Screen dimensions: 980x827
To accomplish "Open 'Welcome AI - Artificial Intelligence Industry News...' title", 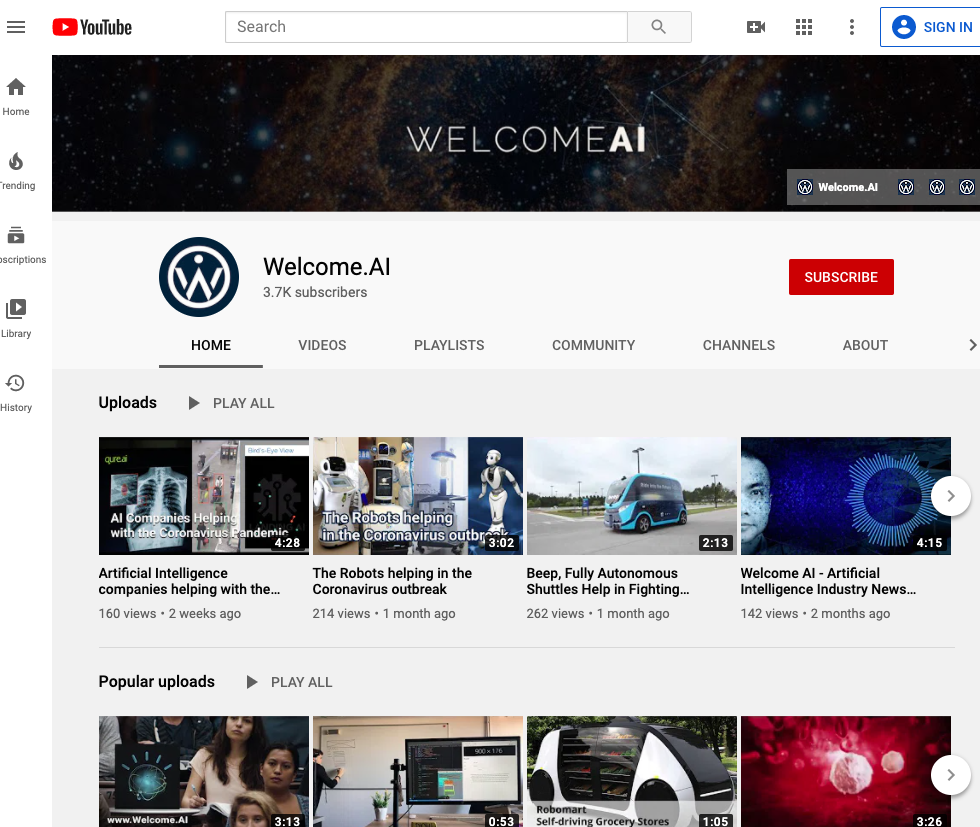I will [x=828, y=581].
